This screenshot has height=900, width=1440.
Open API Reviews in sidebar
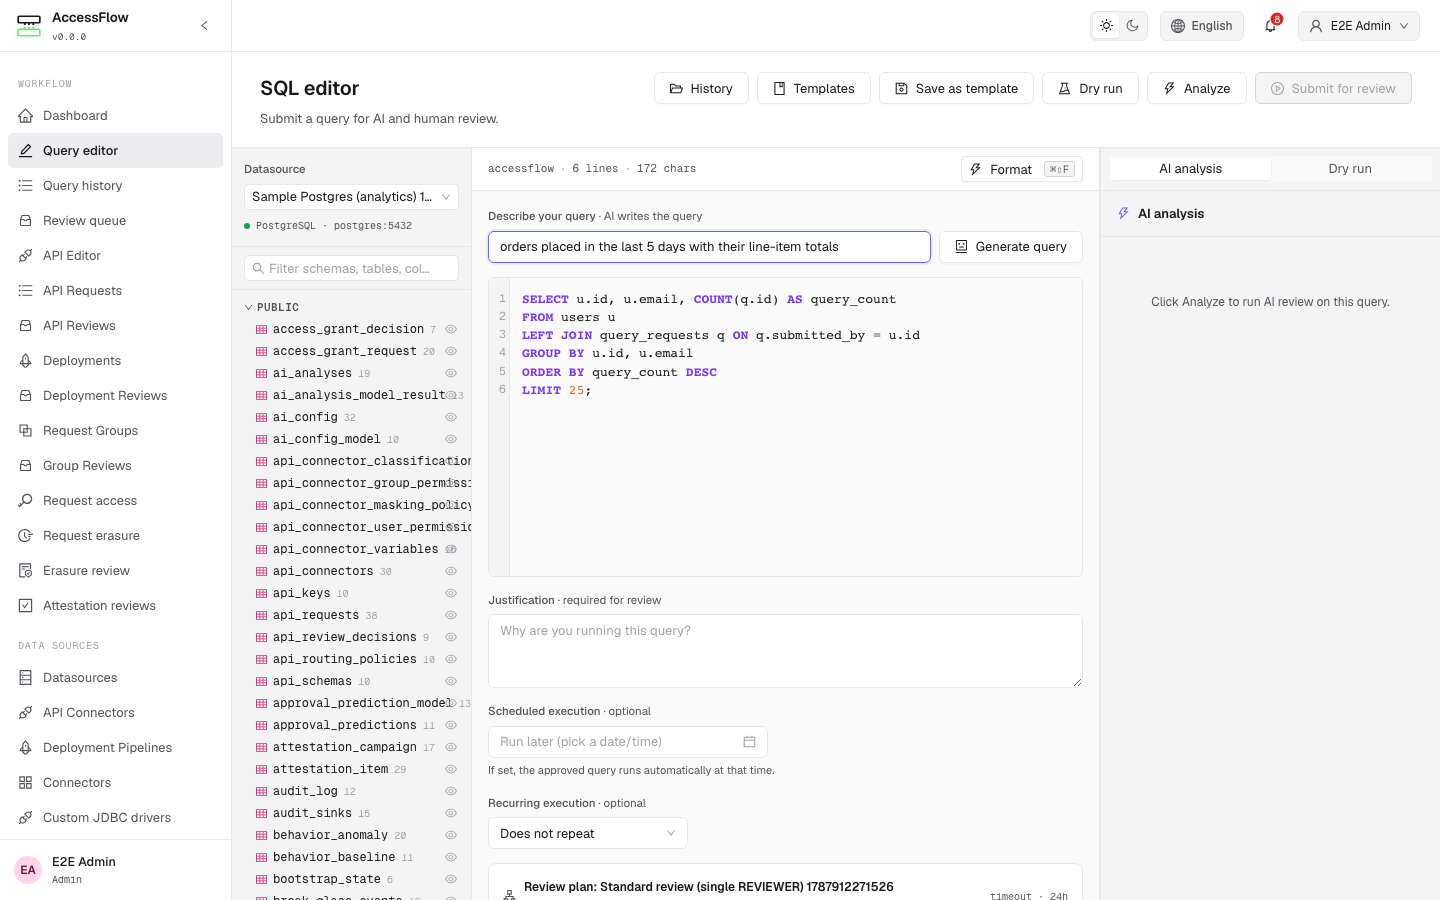115,326
